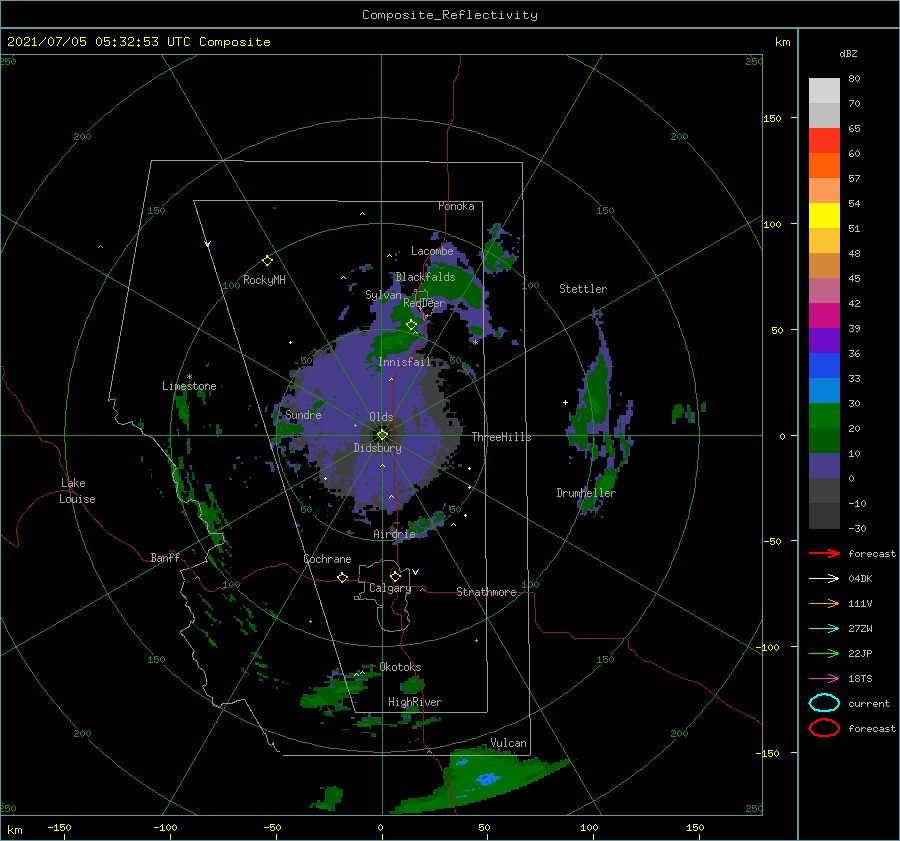Viewport: 900px width, 841px height.
Task: Click the Sylvan map label
Action: 383,295
